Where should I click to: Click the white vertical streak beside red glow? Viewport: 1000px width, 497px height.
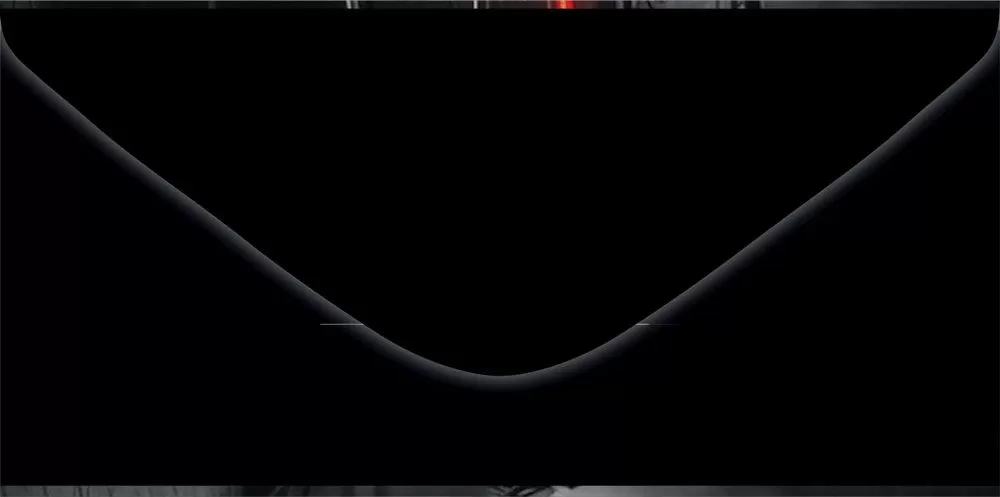[x=475, y=4]
